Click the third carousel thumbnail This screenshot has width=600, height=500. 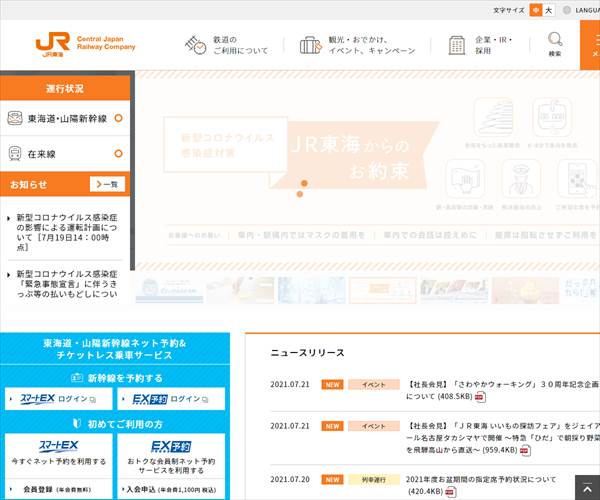coord(311,290)
